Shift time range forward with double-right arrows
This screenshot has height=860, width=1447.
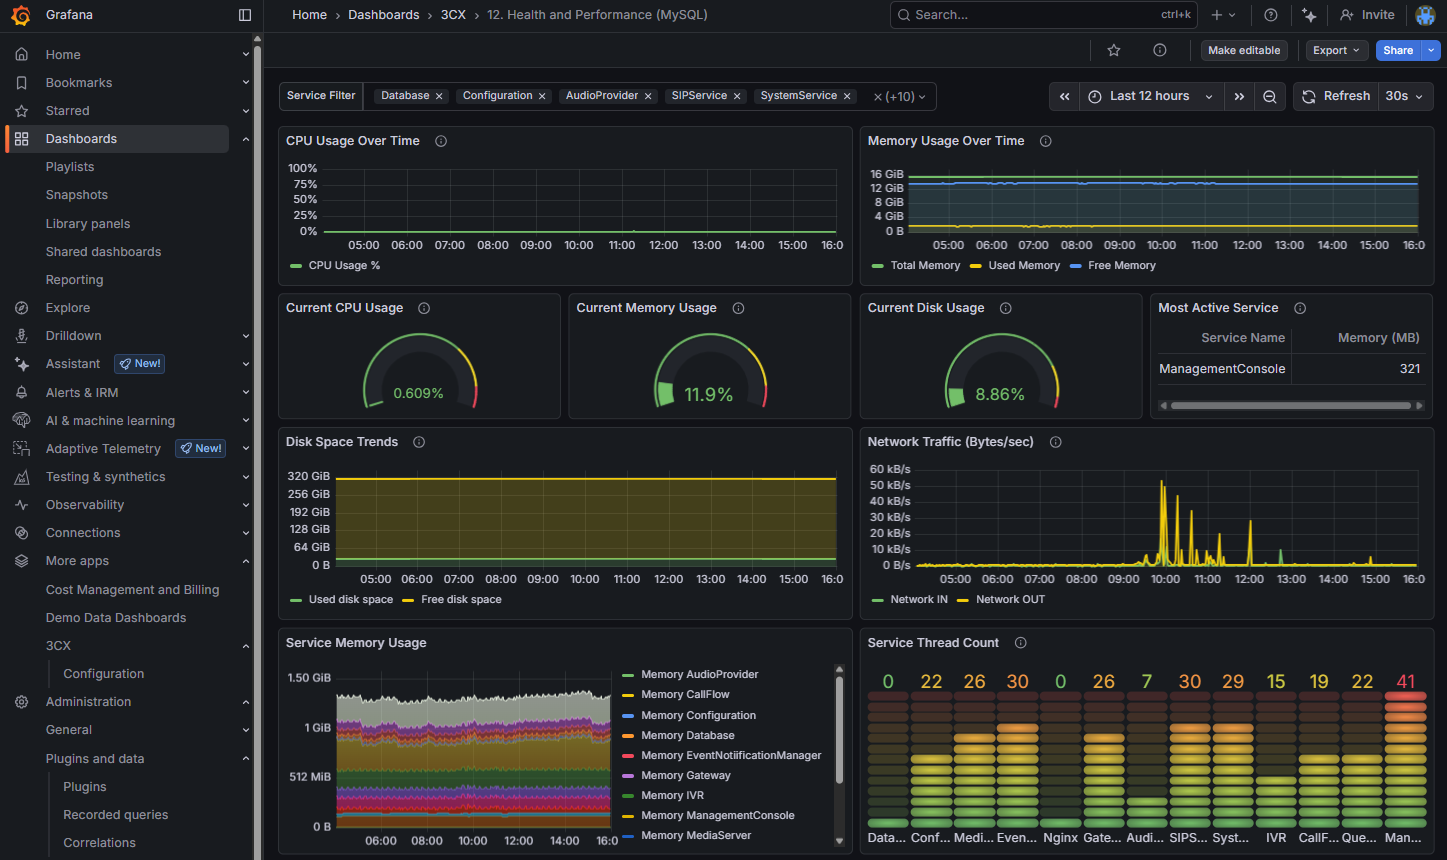[1239, 96]
